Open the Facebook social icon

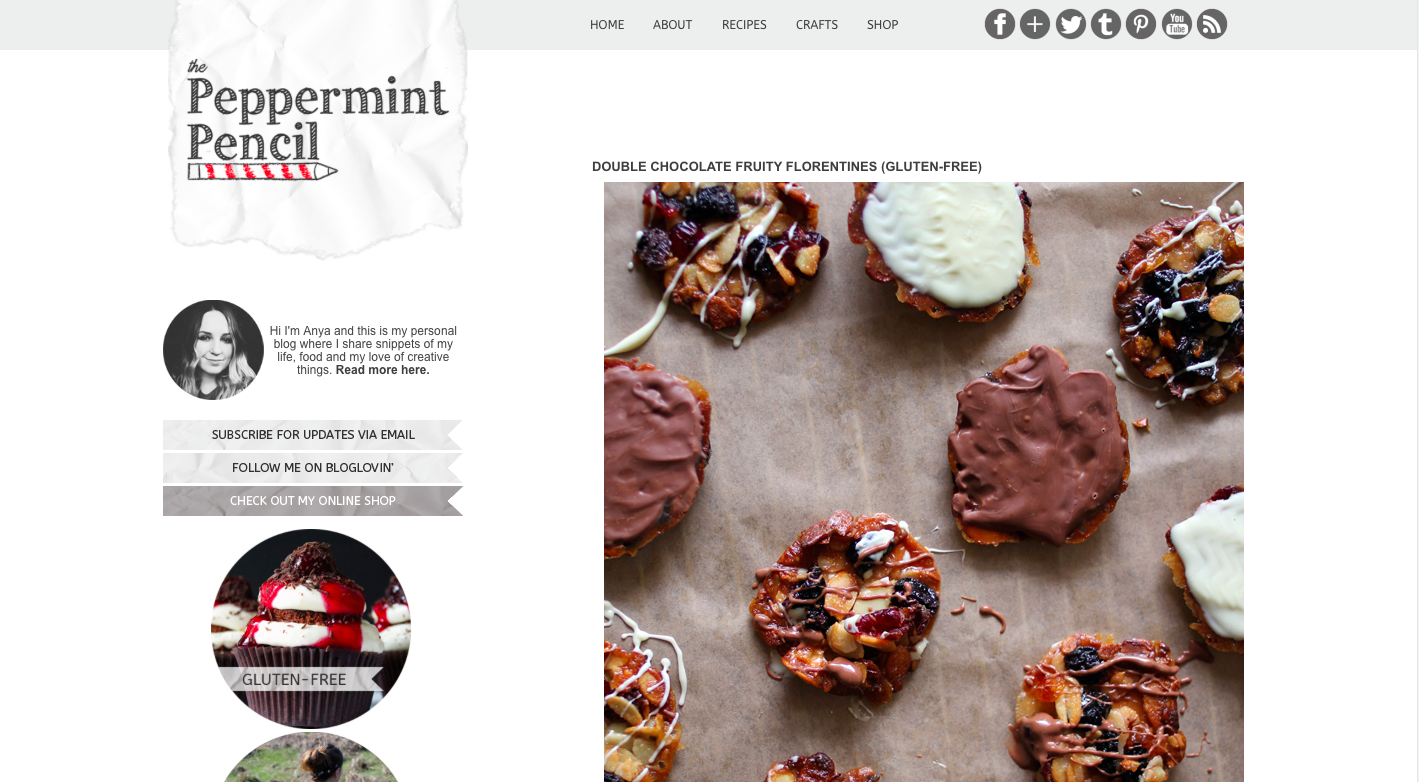[x=1000, y=24]
